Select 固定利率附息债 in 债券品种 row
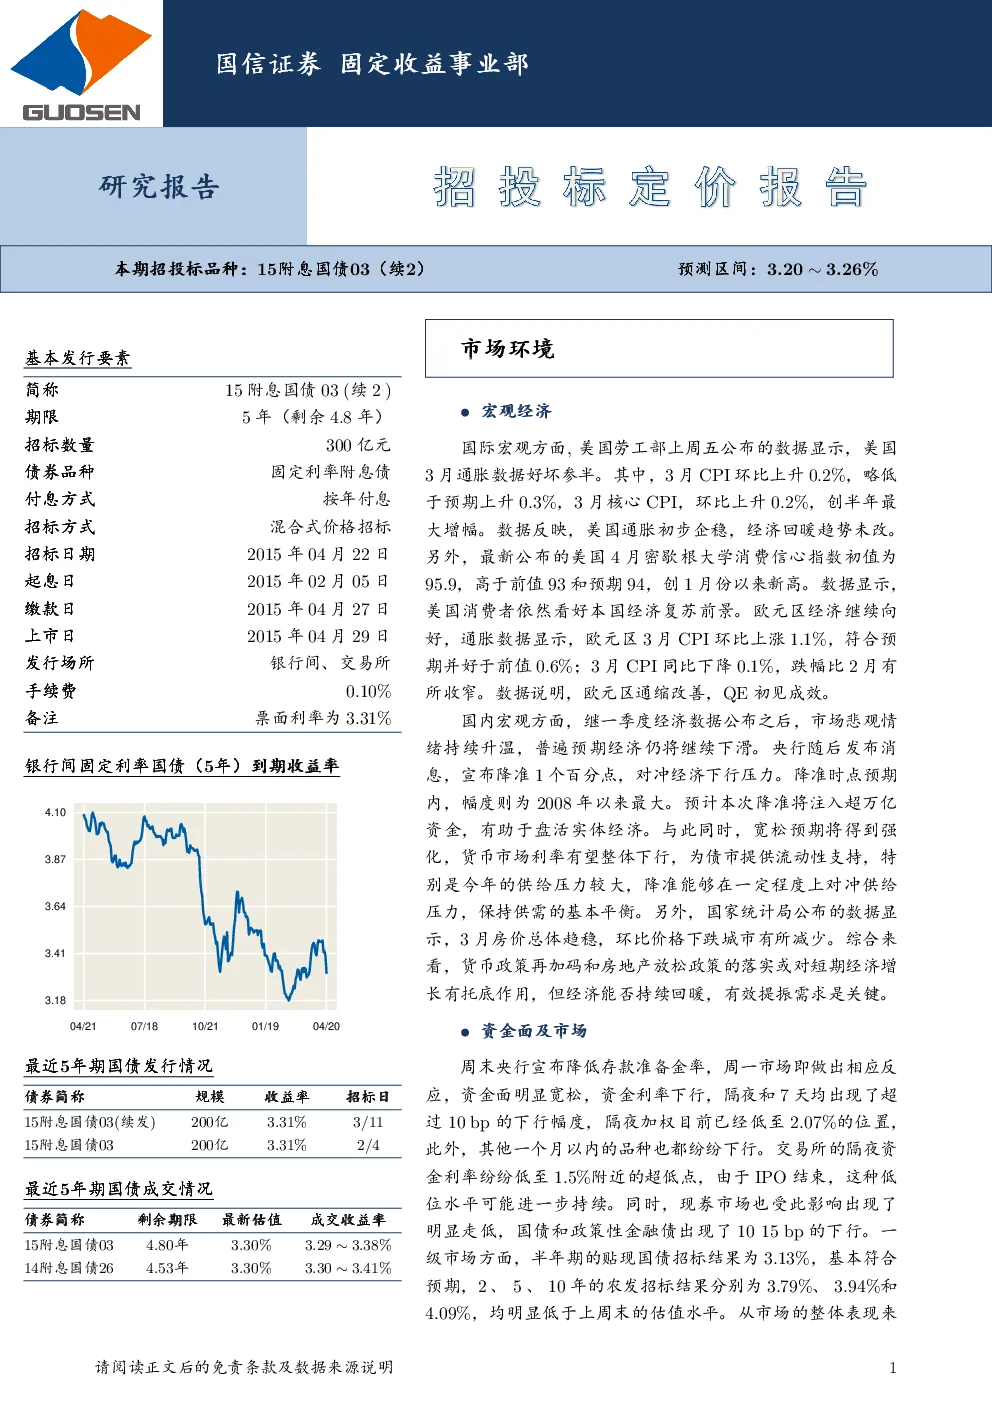The image size is (992, 1403). click(x=331, y=472)
